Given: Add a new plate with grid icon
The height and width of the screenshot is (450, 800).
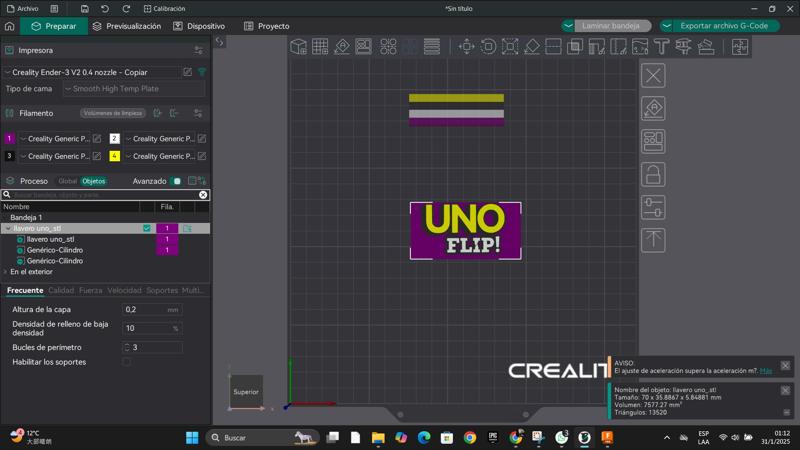Looking at the screenshot, I should click(320, 46).
